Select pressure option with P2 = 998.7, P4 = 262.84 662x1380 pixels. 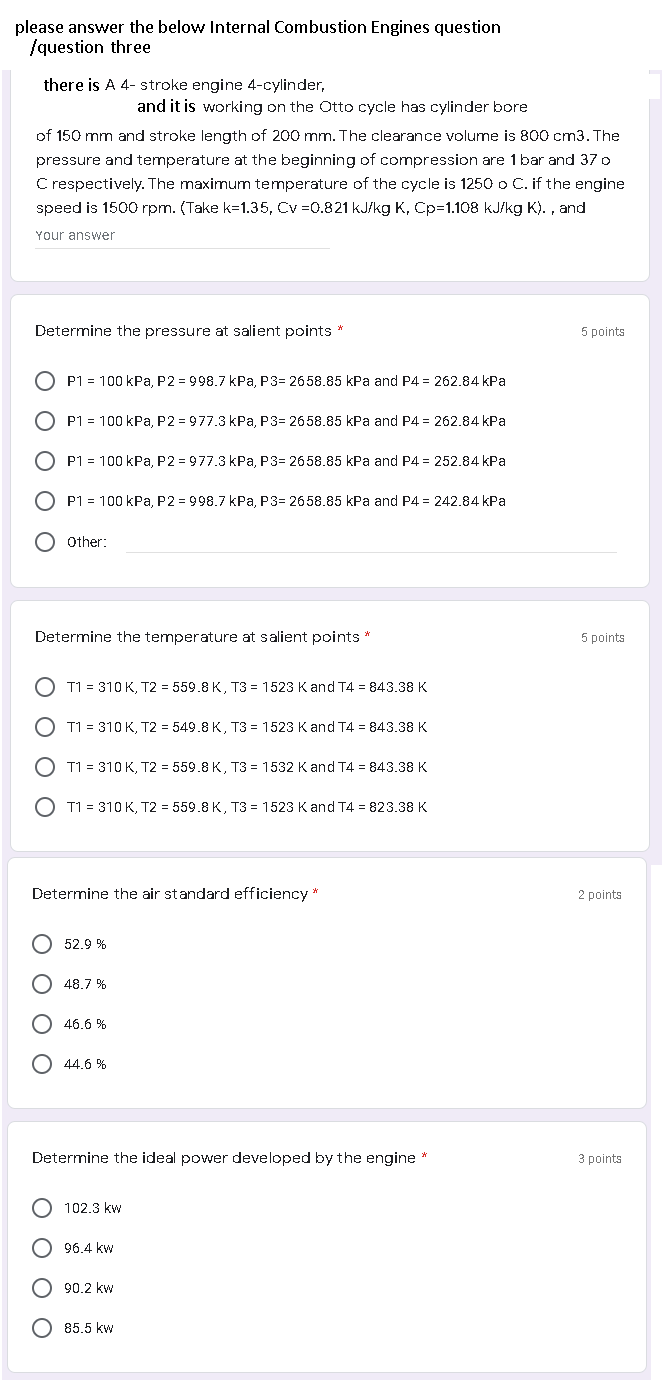pos(45,381)
